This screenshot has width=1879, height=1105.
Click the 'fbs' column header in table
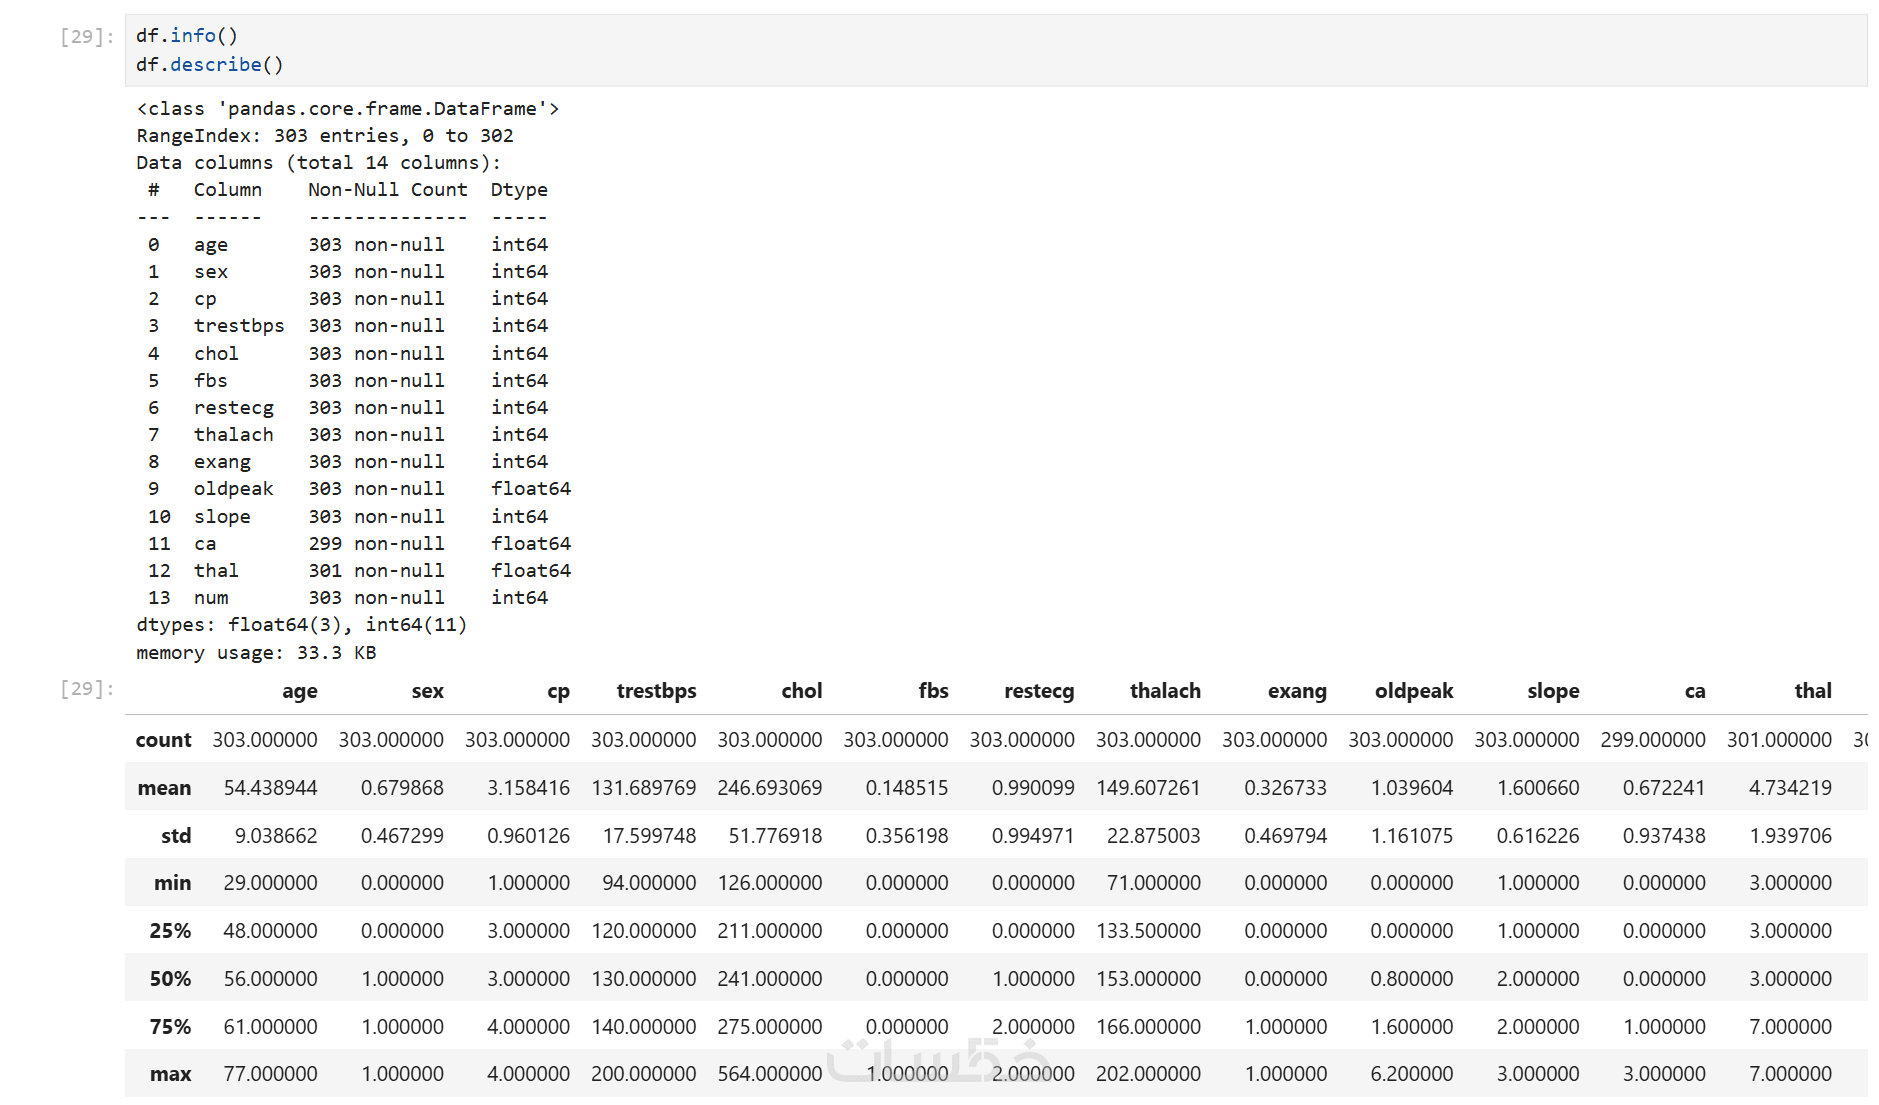[933, 691]
